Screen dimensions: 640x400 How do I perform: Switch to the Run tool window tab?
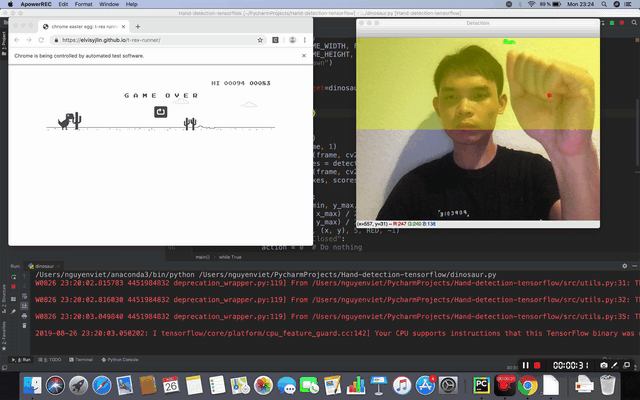coord(21,360)
